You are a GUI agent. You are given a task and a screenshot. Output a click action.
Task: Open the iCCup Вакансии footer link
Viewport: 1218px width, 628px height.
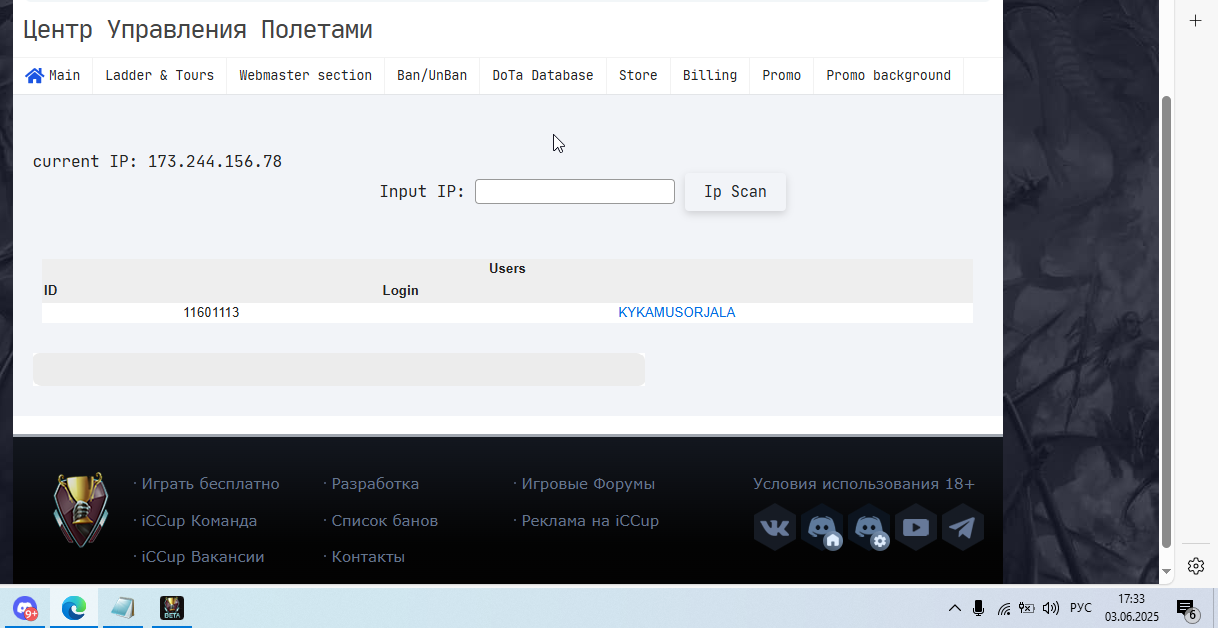203,557
